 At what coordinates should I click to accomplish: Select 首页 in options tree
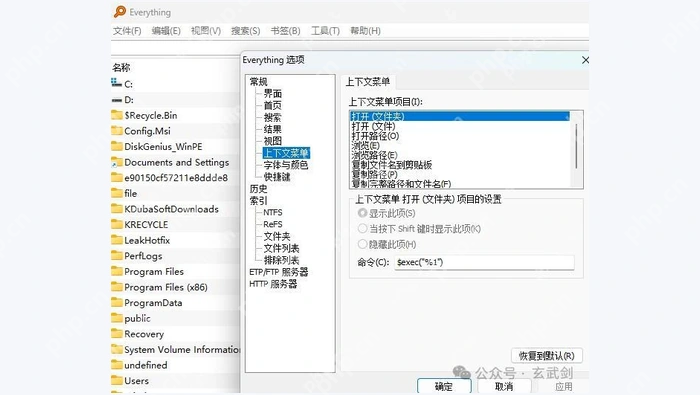(273, 105)
